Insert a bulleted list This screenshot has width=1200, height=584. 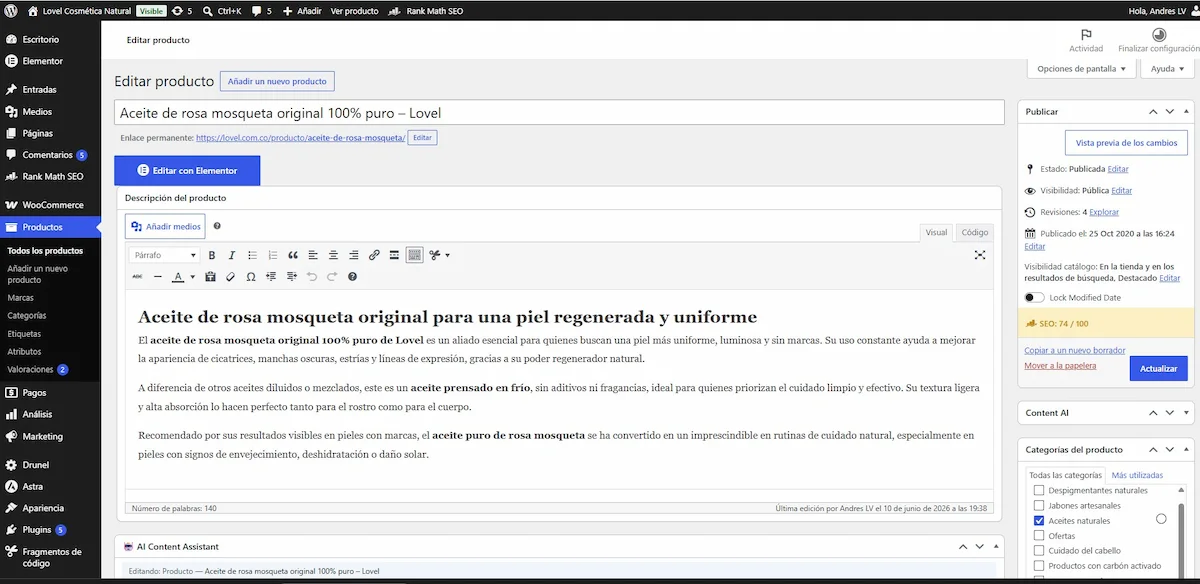(252, 255)
